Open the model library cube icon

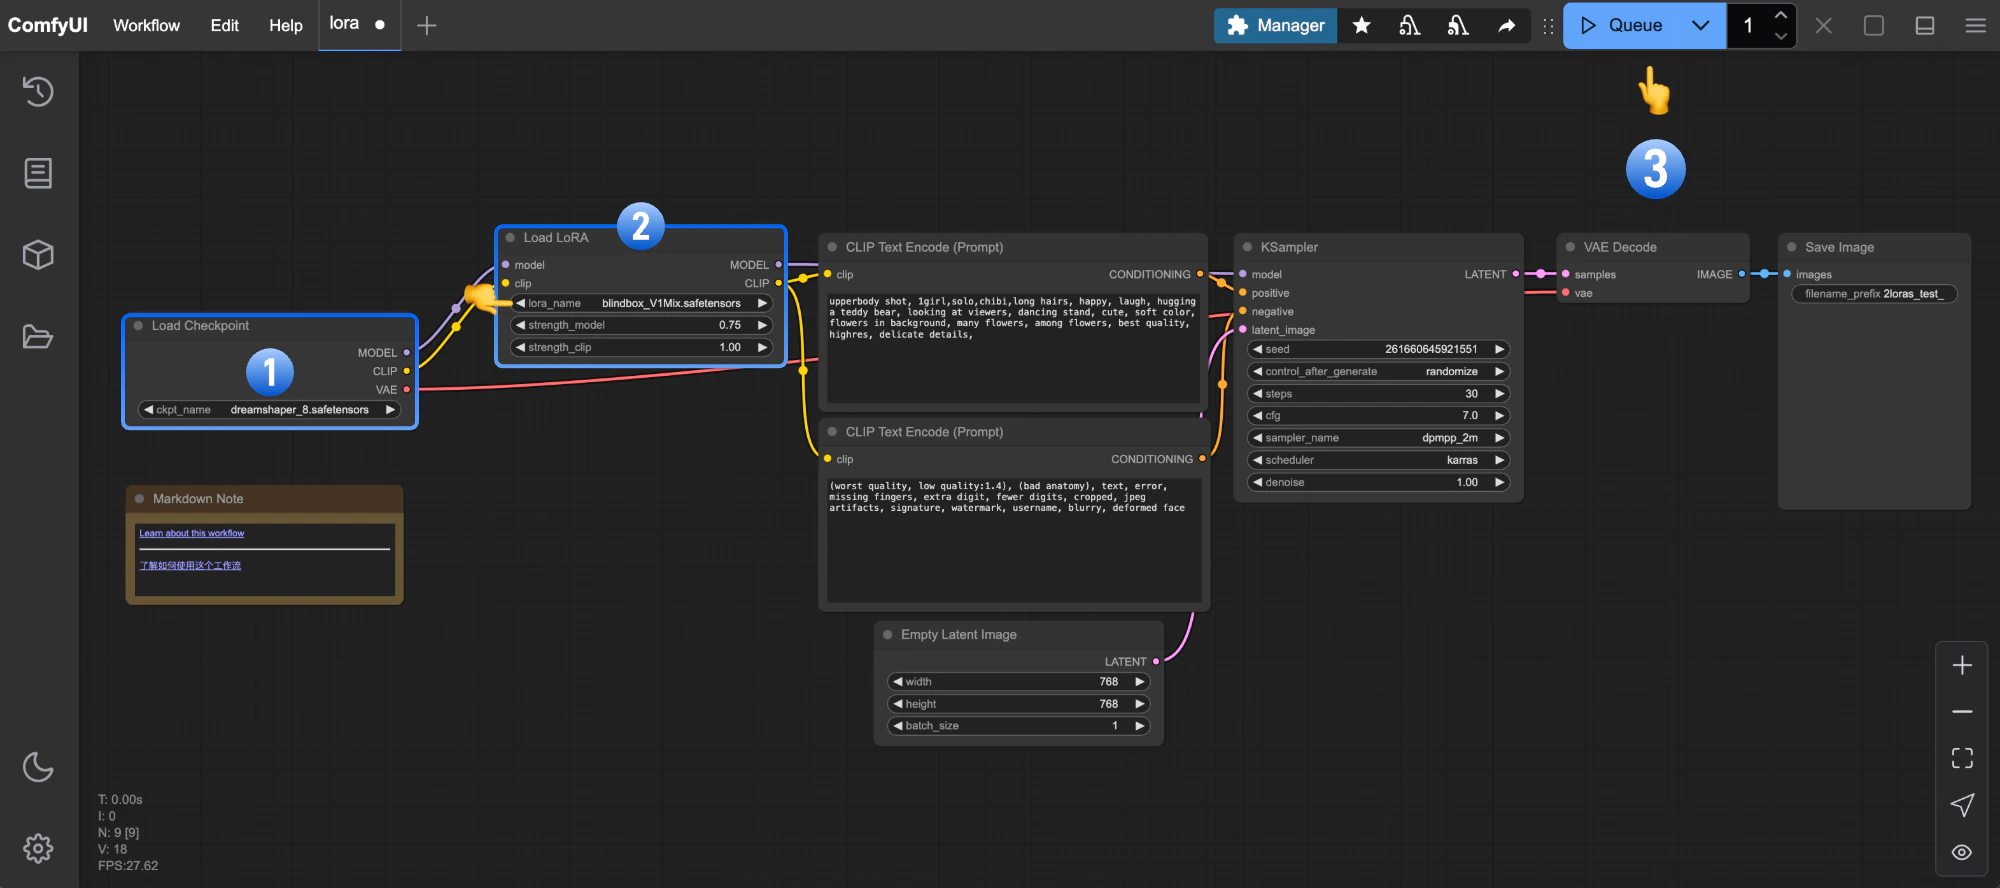(x=38, y=255)
